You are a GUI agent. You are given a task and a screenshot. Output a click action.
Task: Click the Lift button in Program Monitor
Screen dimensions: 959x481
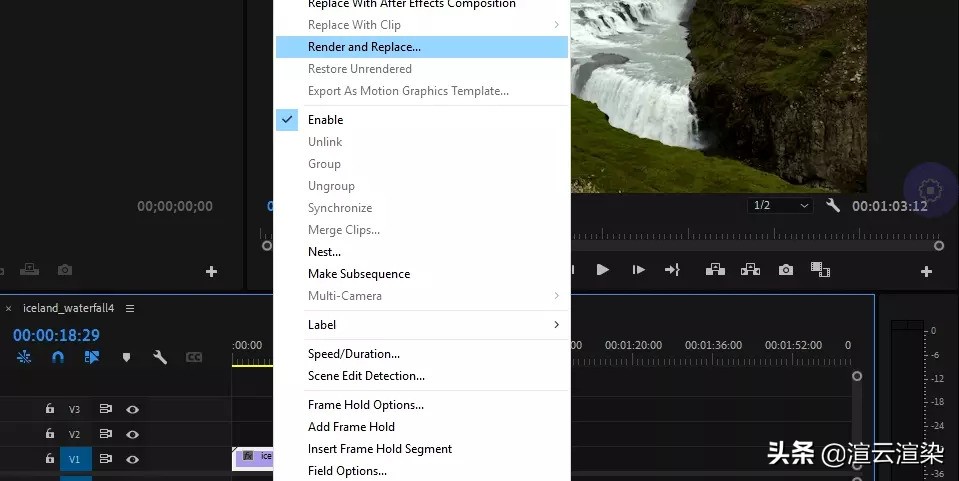[x=715, y=269]
